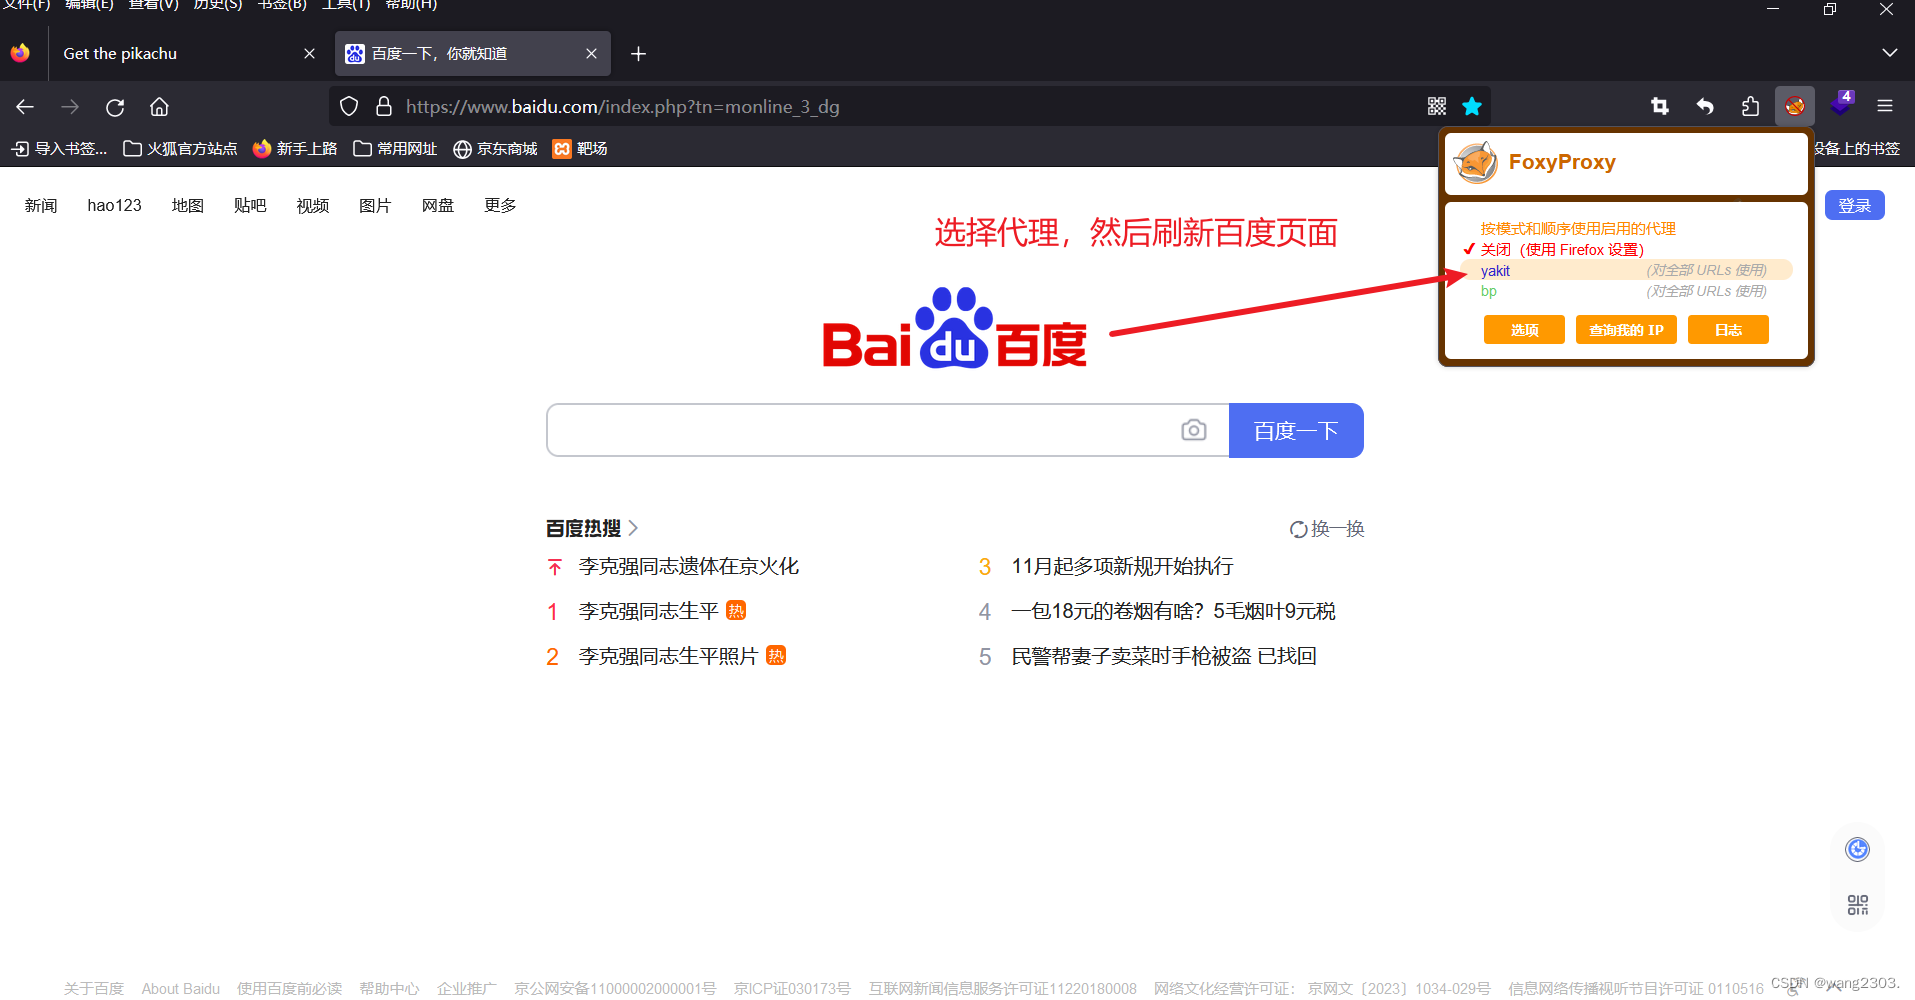Click the Baidu logo
1915x1000 pixels.
tap(954, 328)
